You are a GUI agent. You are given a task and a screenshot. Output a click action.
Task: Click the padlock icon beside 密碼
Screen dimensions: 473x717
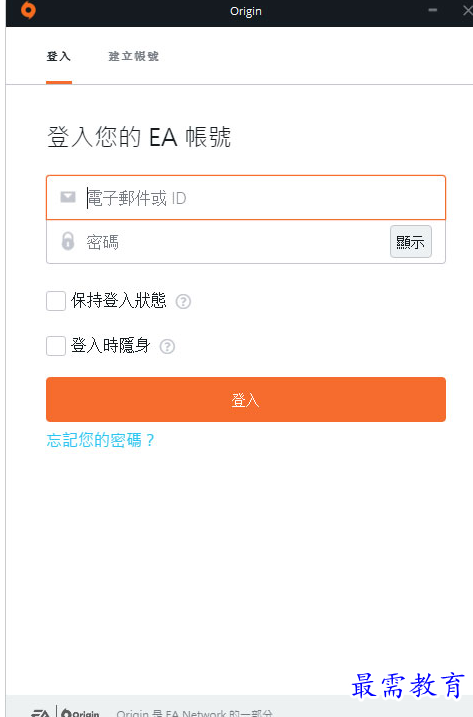[68, 241]
